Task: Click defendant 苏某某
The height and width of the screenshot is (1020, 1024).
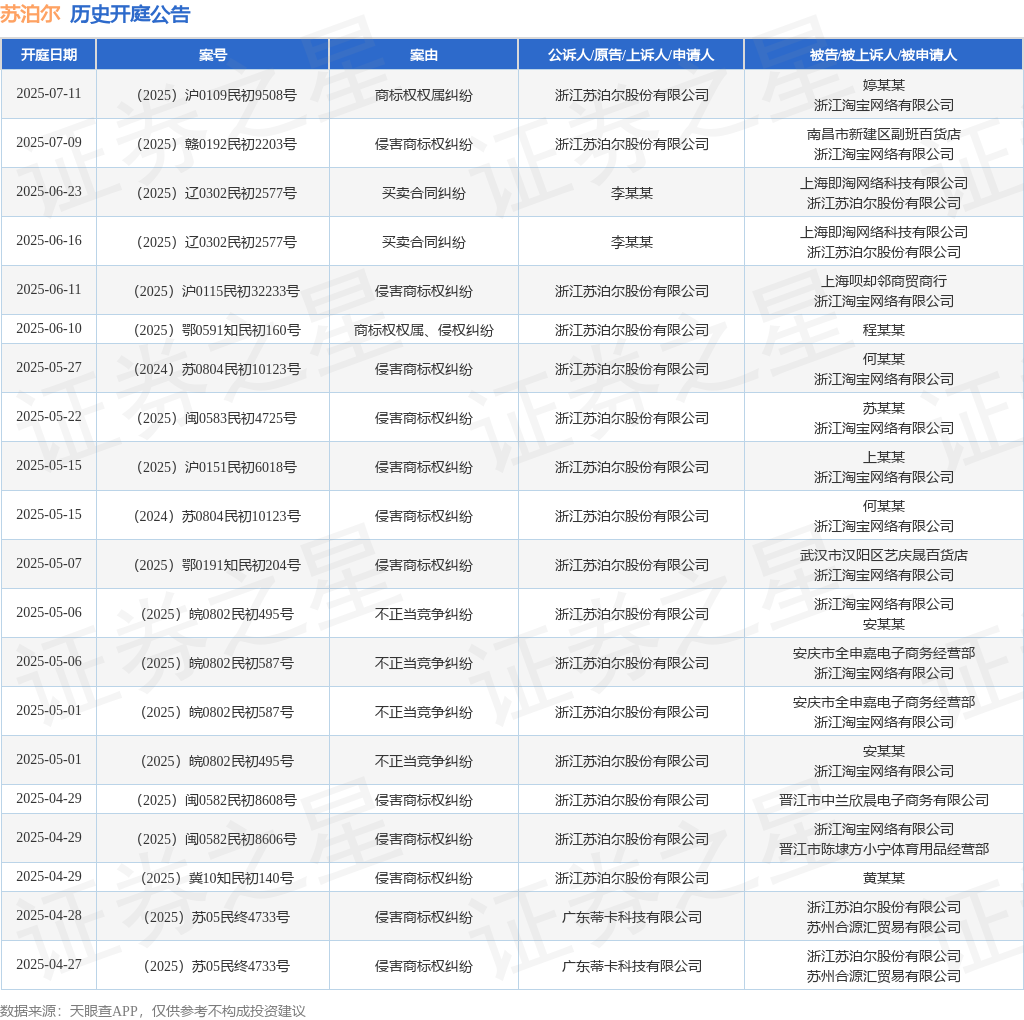Action: point(884,408)
